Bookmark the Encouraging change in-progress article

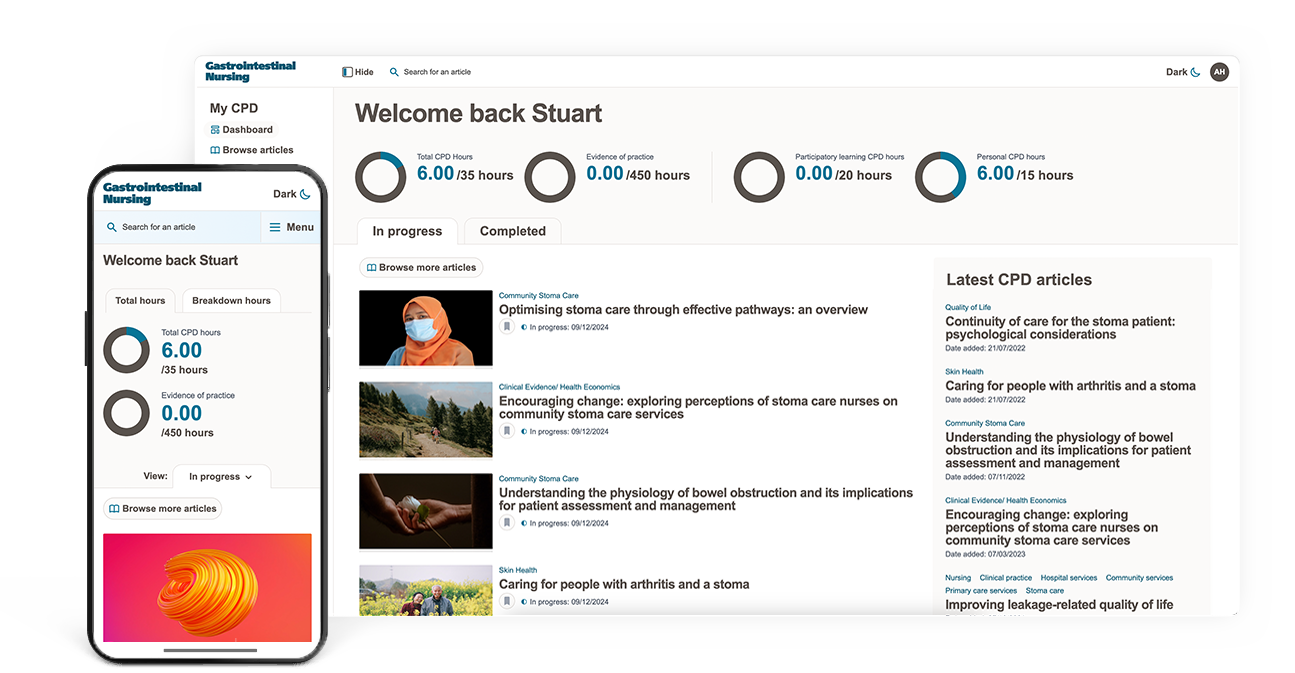point(507,431)
